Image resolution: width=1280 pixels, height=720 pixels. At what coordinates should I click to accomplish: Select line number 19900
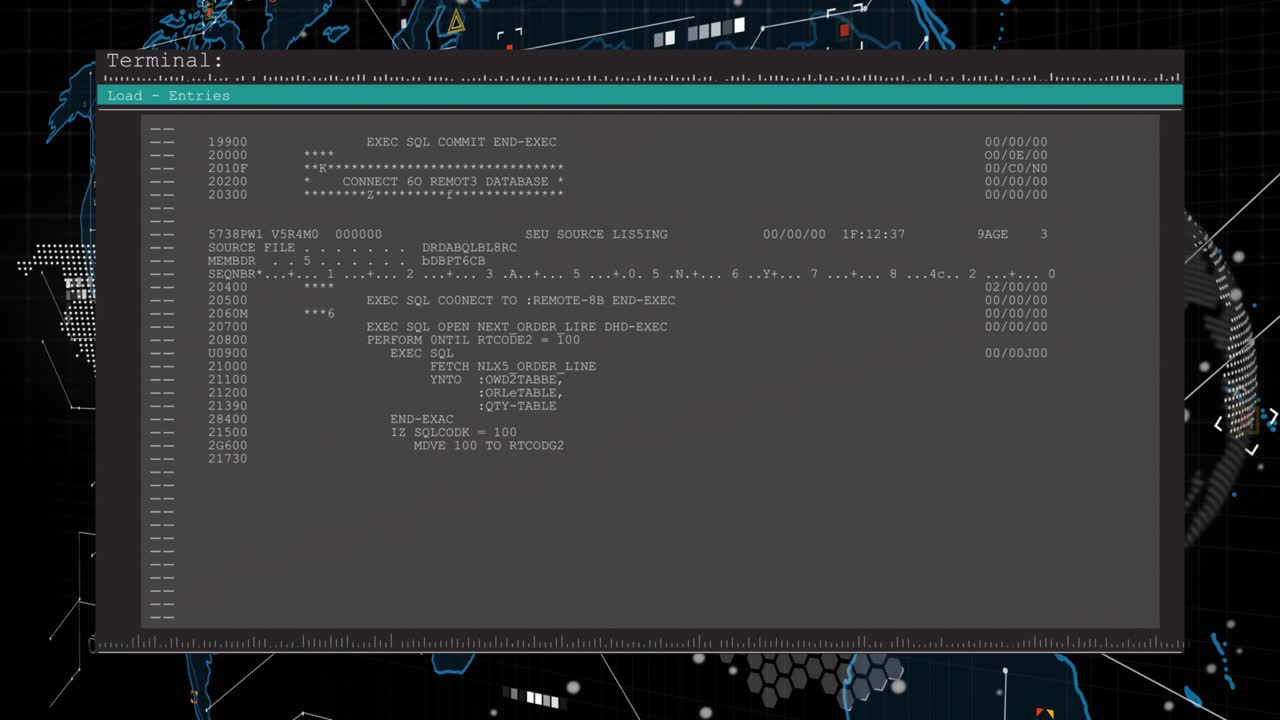228,142
